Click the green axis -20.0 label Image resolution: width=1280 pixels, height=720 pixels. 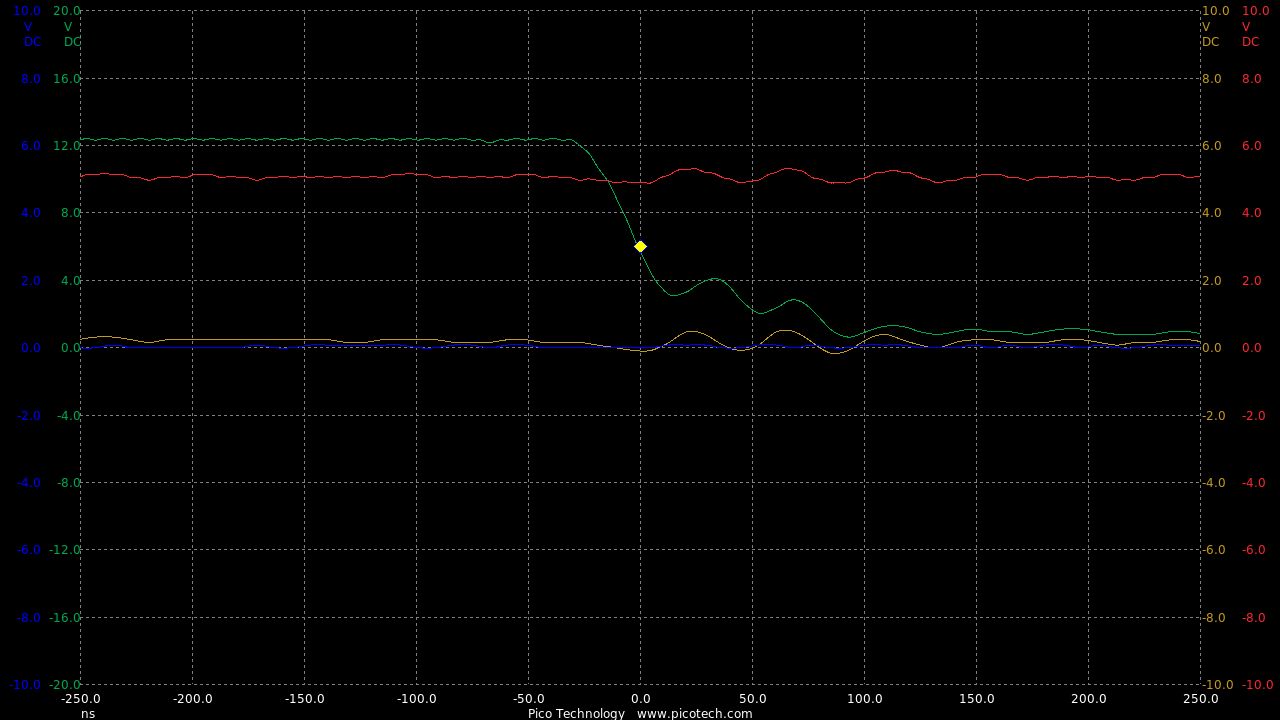click(x=64, y=684)
